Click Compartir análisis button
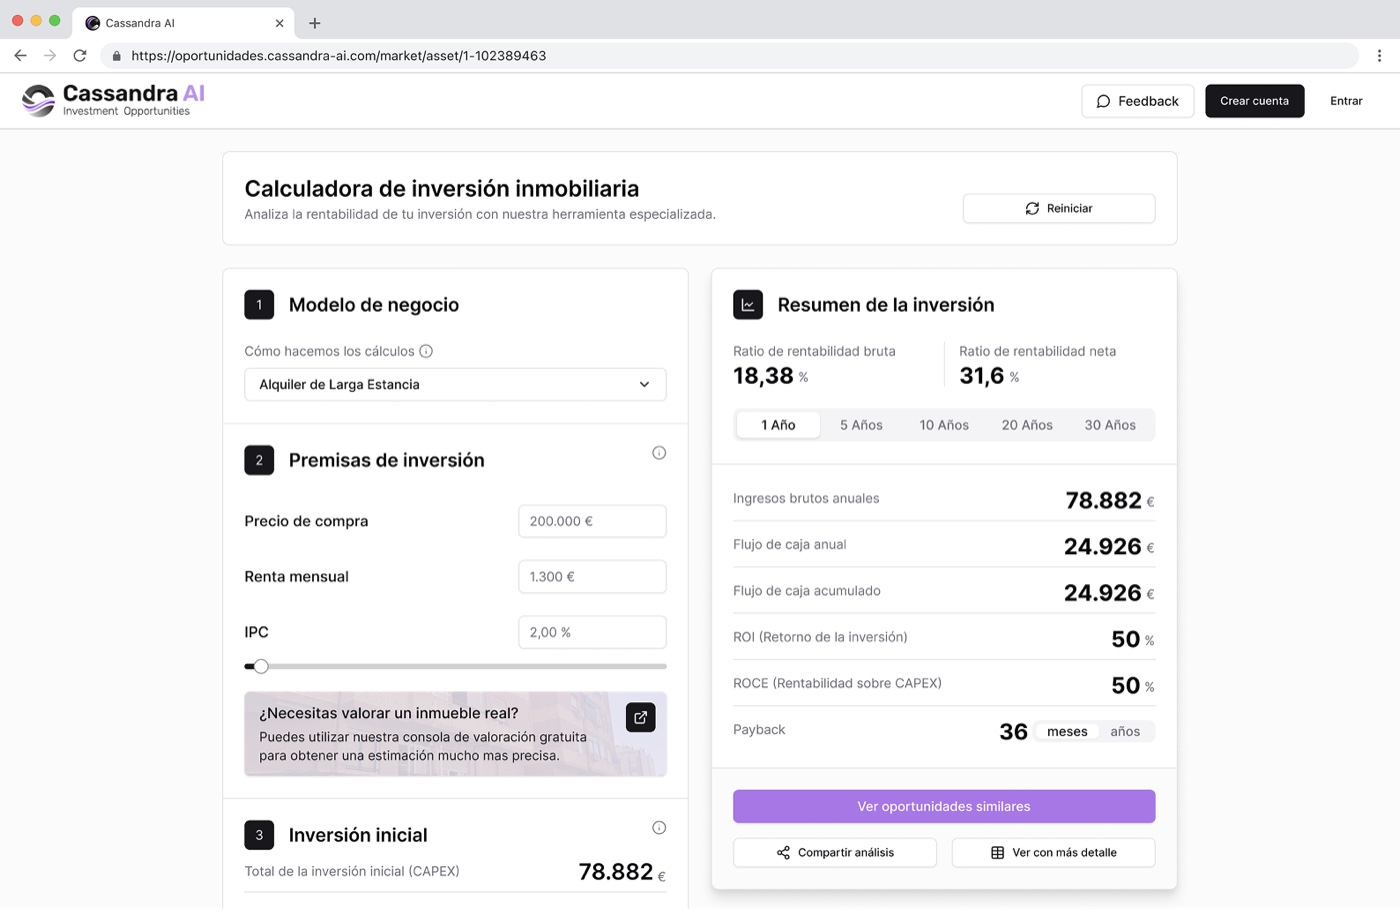 click(x=835, y=852)
